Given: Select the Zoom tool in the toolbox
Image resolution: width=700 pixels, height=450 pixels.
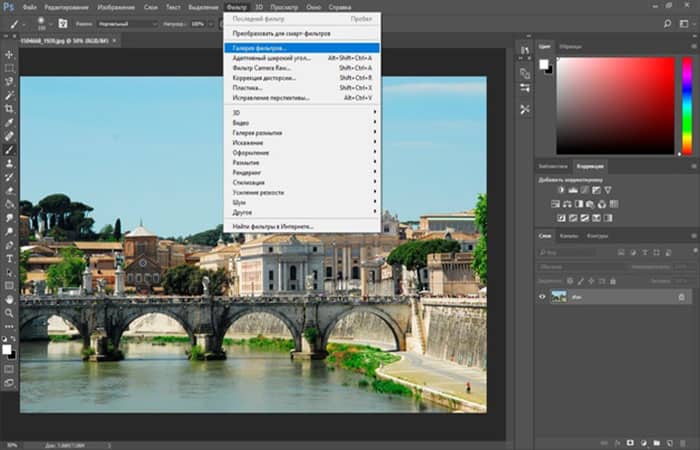Looking at the screenshot, I should (9, 313).
